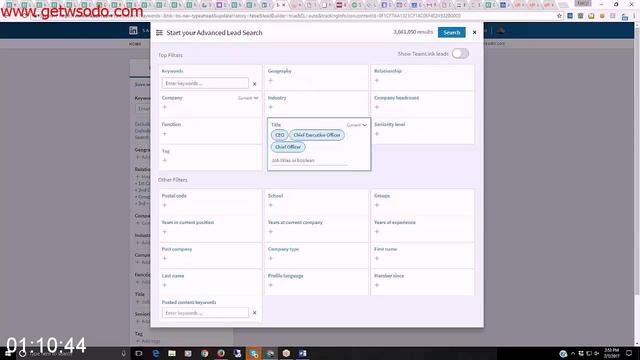640x360 pixels.
Task: Add a First name filter with plus icon
Action: pos(377,258)
